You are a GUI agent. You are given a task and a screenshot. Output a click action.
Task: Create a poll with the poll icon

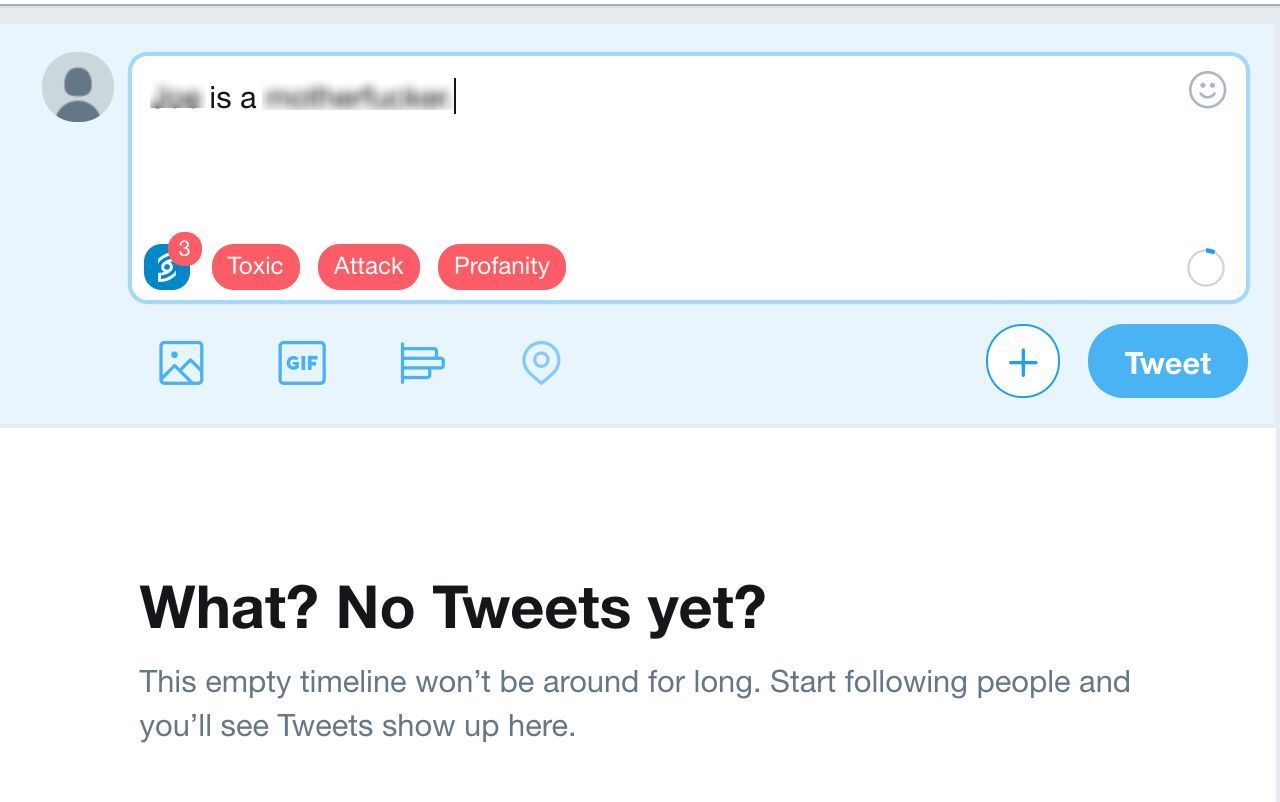422,363
